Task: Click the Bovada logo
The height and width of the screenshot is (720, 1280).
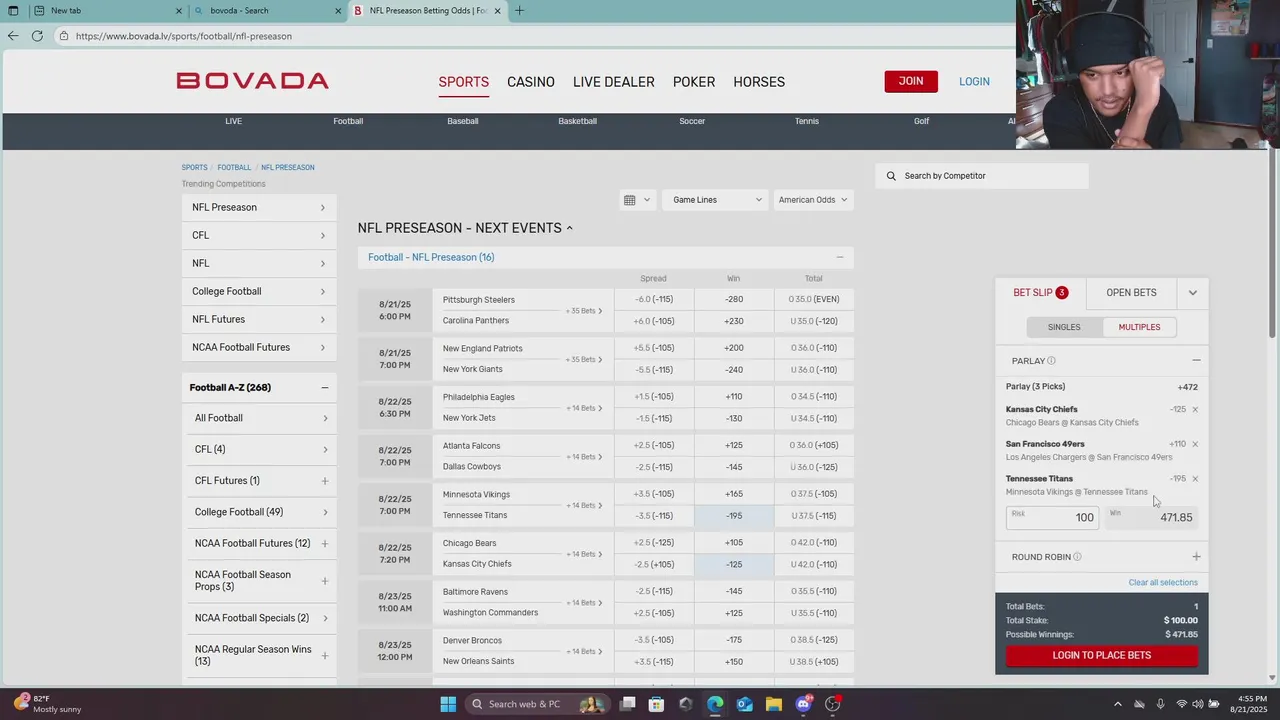Action: click(x=252, y=81)
